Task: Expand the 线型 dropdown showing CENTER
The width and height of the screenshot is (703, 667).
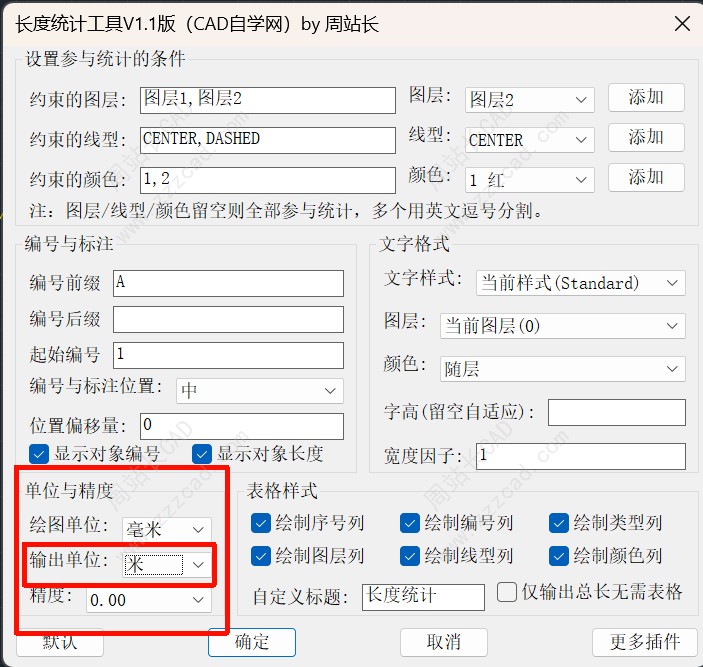Action: [x=529, y=140]
